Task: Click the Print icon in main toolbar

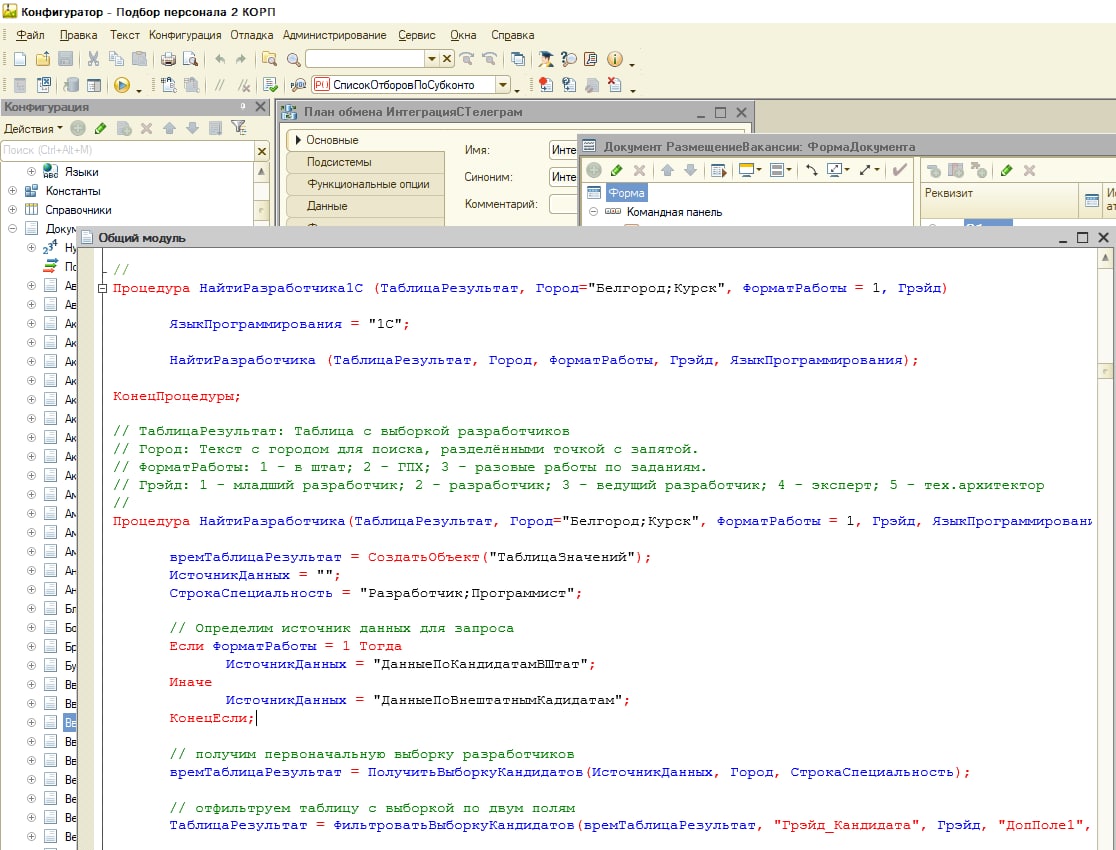Action: [x=169, y=59]
